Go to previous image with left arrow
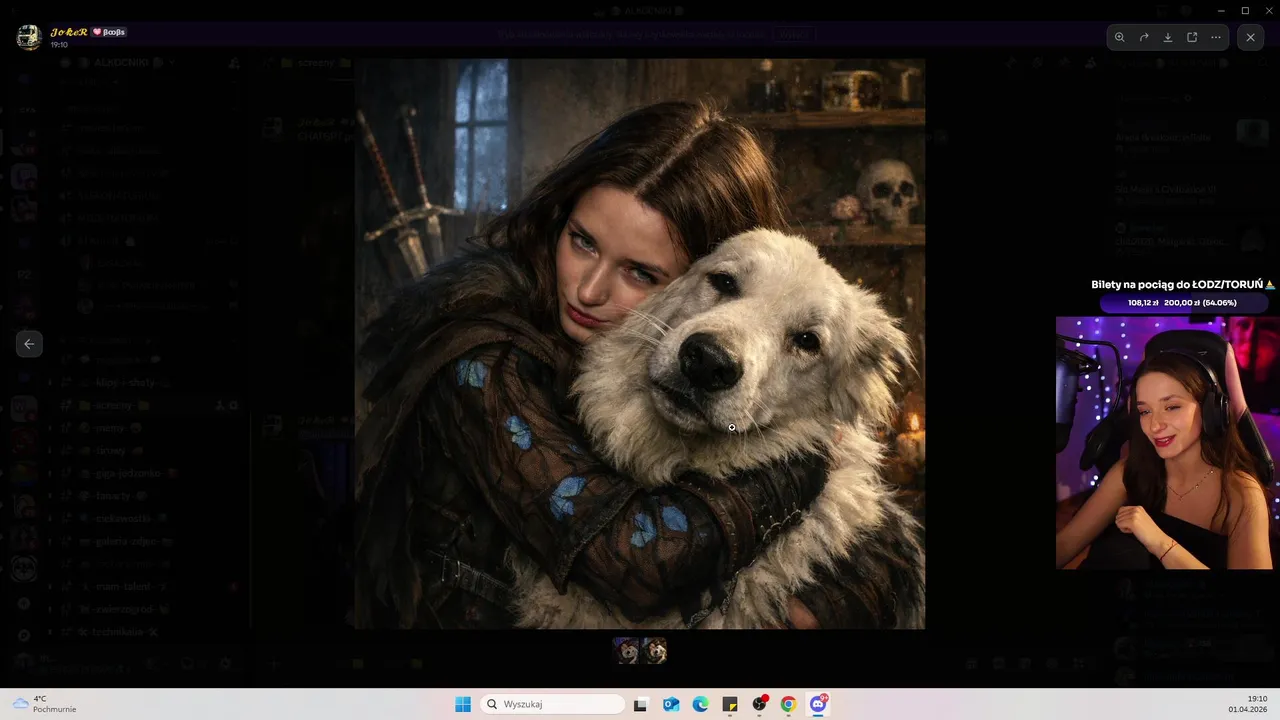 pyautogui.click(x=29, y=344)
